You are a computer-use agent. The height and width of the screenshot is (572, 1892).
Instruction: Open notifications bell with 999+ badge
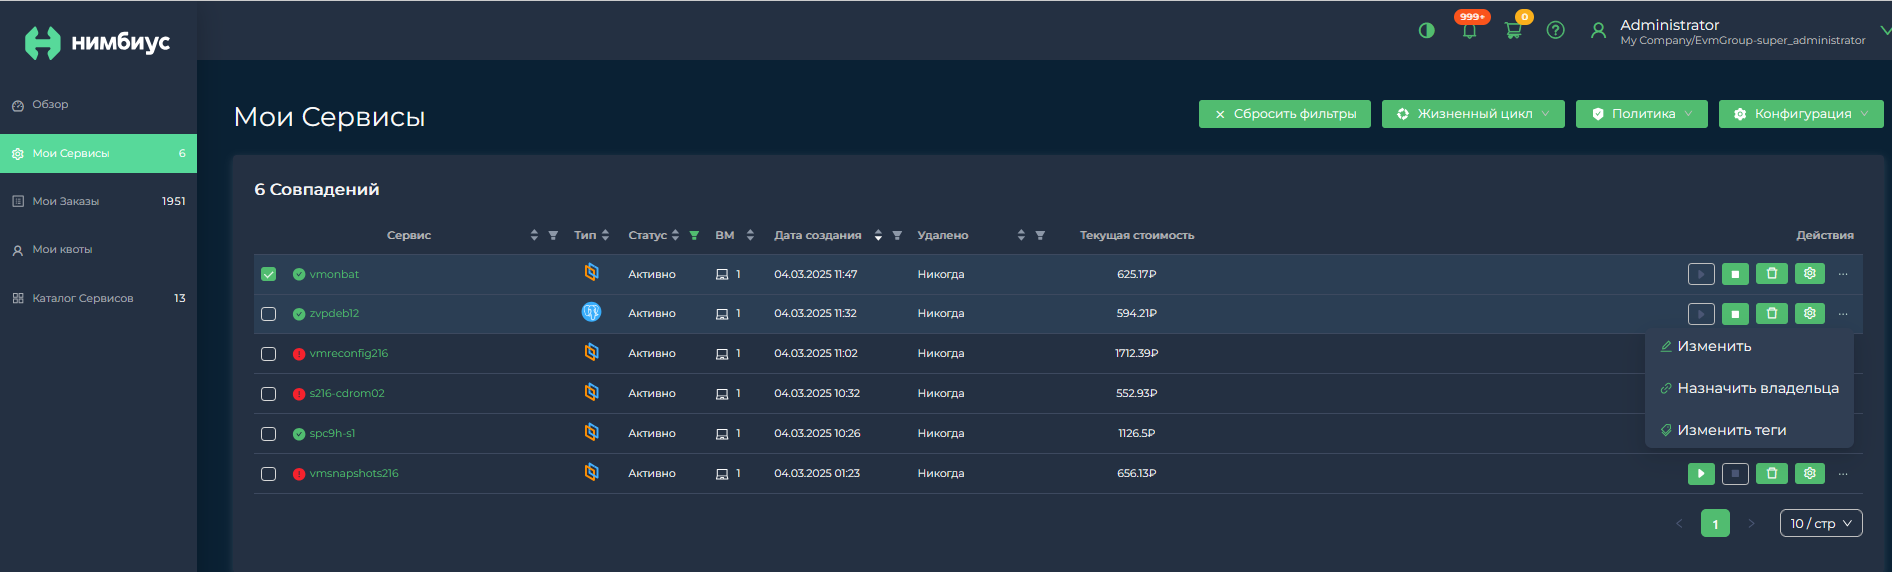(x=1469, y=30)
